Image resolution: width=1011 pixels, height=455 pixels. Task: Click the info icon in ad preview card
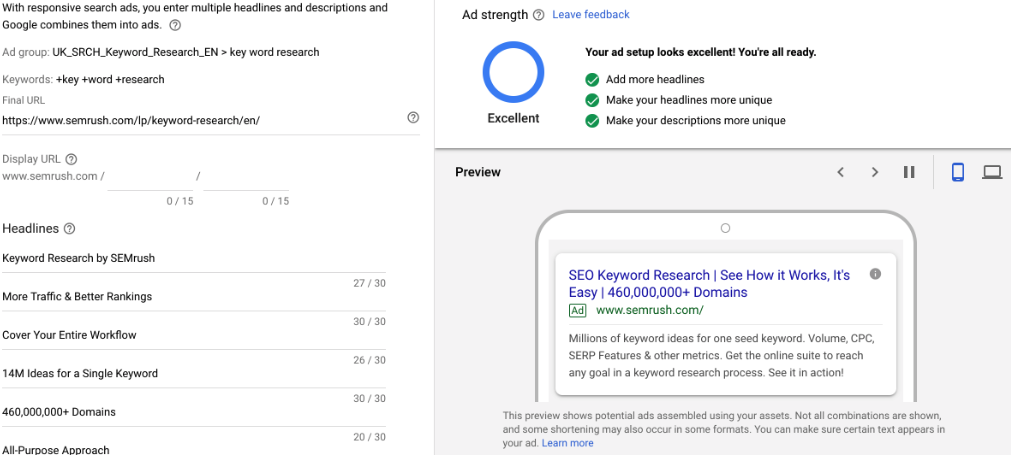coord(875,274)
